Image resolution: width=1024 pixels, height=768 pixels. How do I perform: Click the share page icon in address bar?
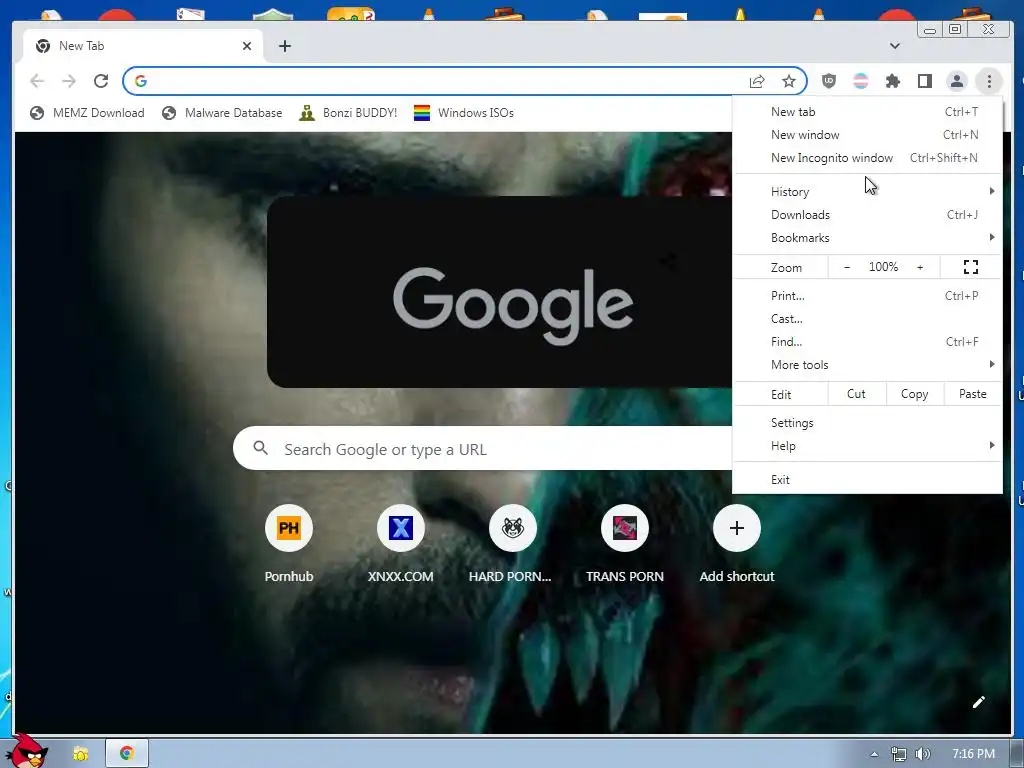(x=757, y=81)
